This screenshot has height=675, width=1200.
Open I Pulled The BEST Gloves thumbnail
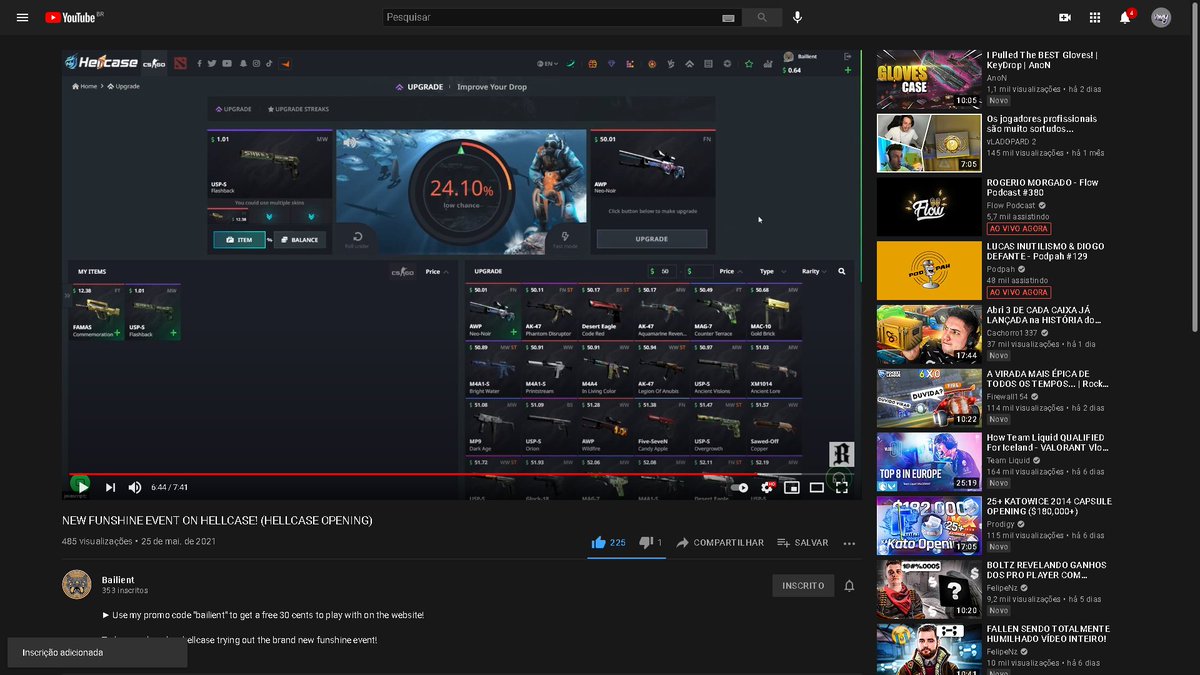tap(929, 79)
